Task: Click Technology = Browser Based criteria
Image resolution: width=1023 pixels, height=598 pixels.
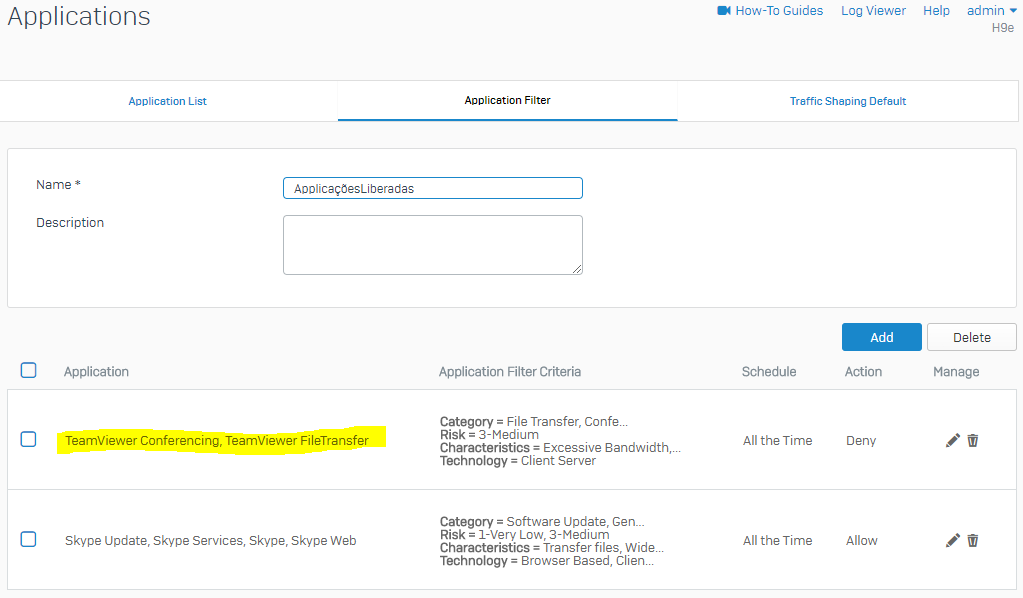Action: coord(547,561)
